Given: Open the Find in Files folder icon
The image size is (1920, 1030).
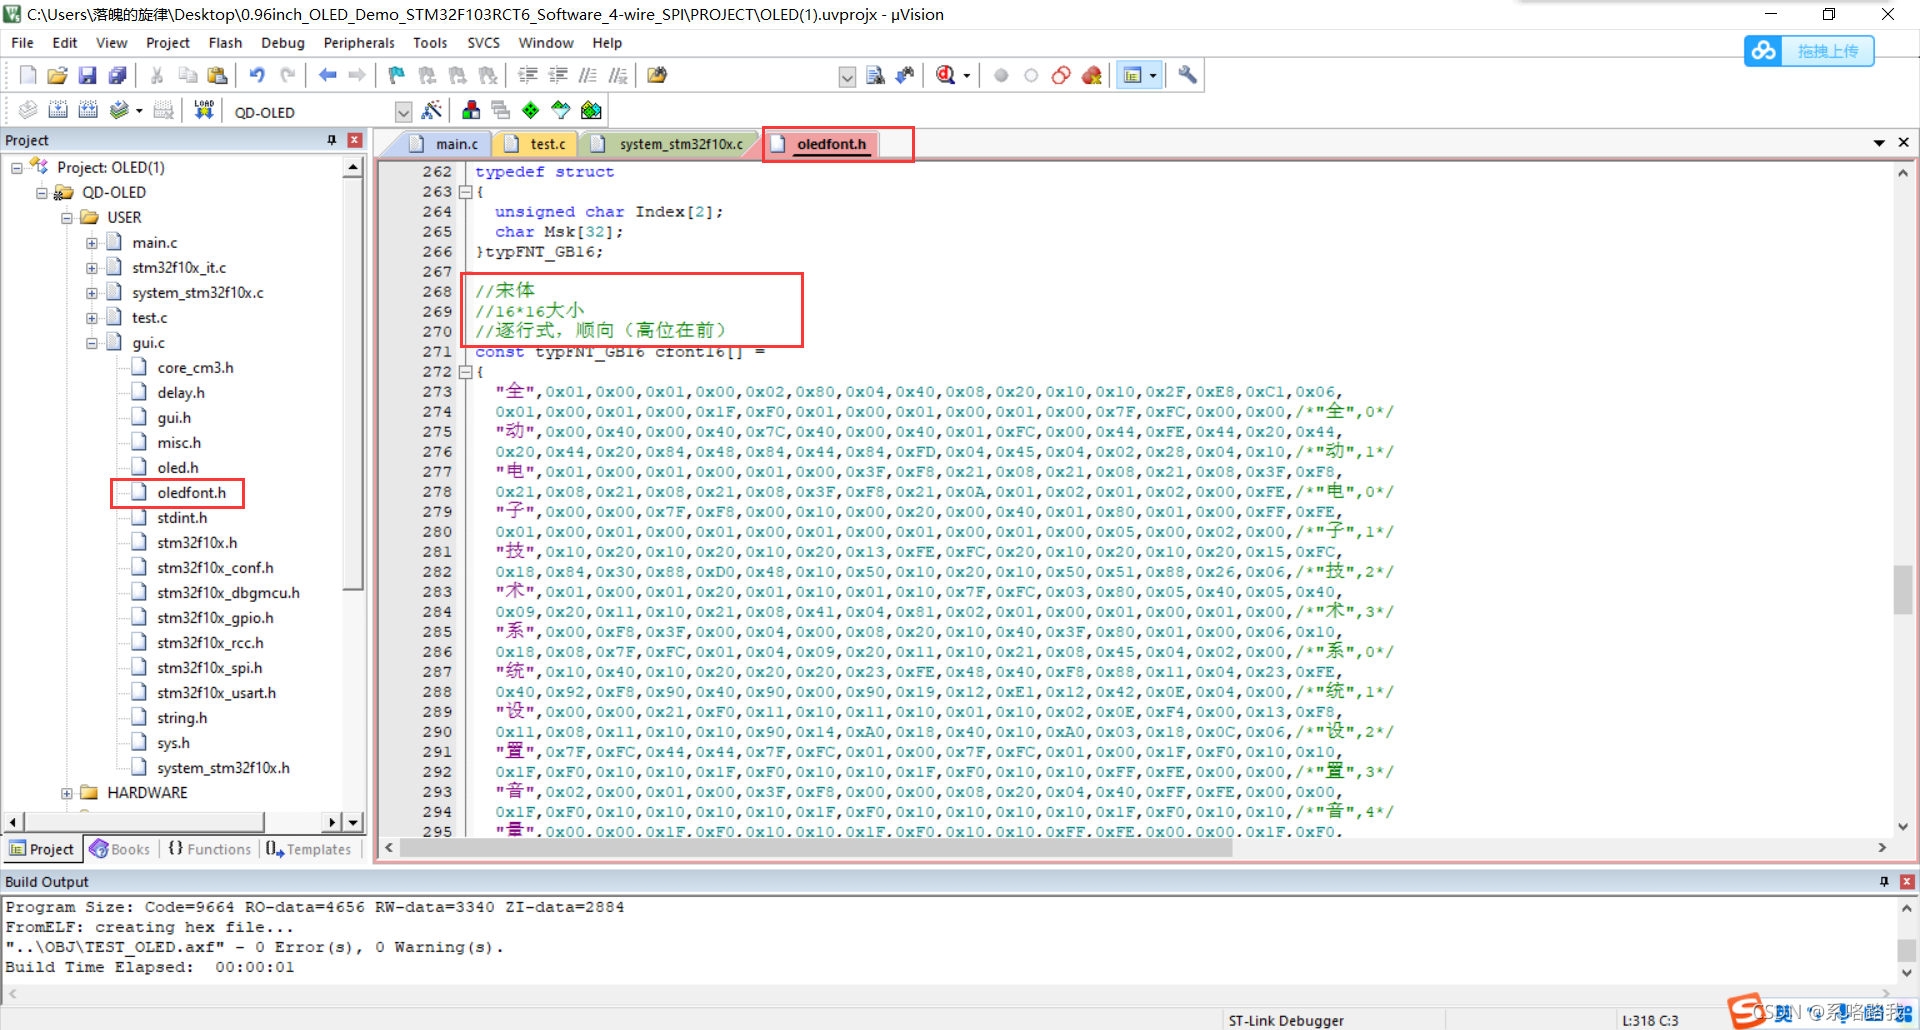Looking at the screenshot, I should point(657,75).
